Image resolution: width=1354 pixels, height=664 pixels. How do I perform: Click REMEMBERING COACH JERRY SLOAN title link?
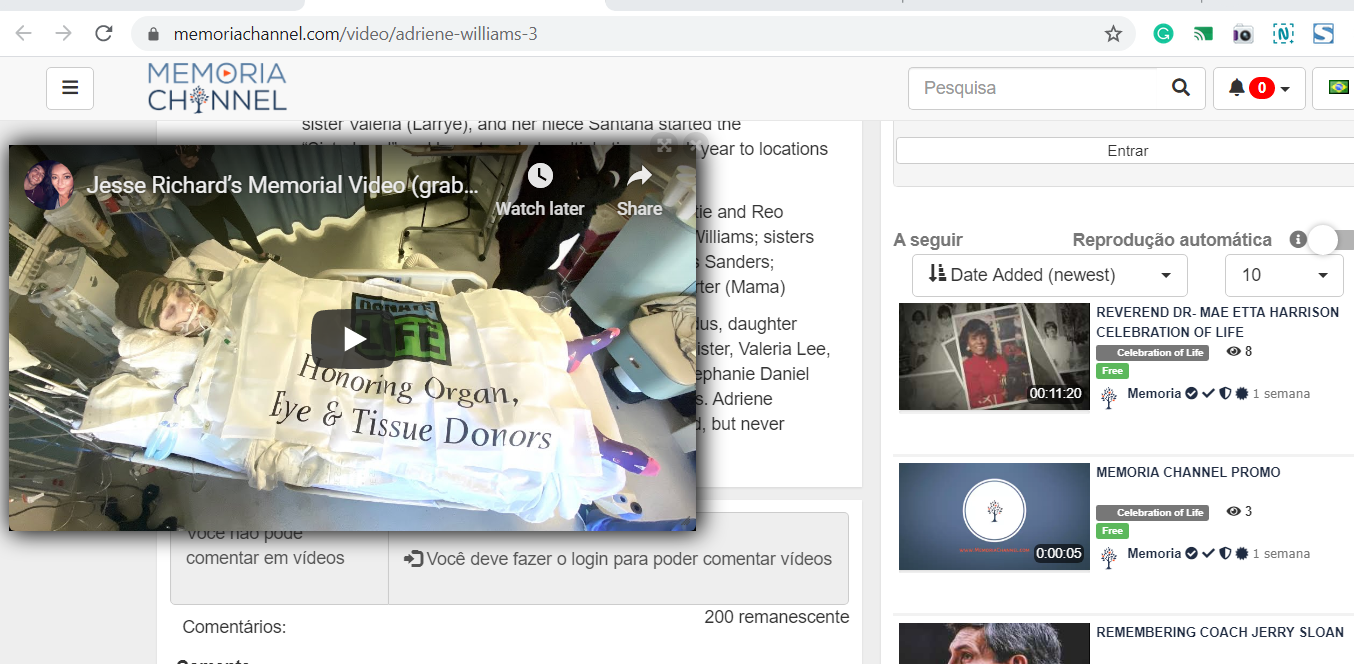pos(1220,632)
